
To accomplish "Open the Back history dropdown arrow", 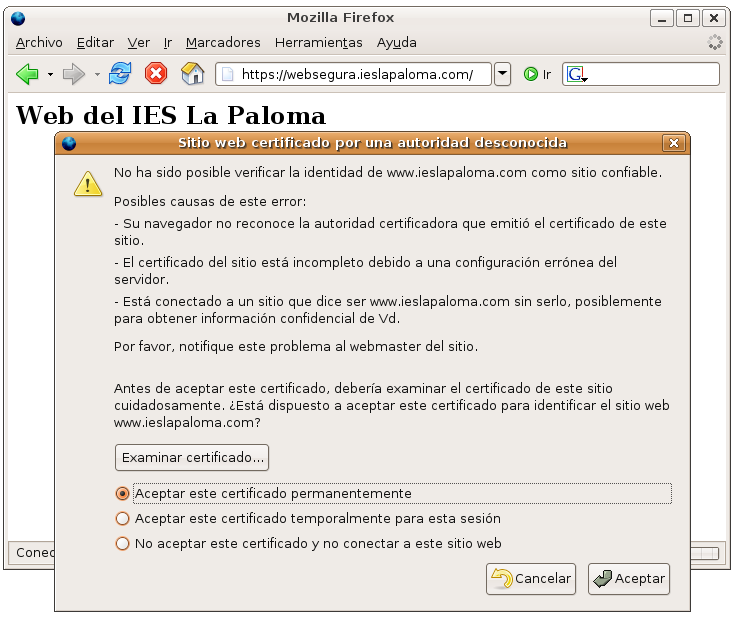I will 50,74.
